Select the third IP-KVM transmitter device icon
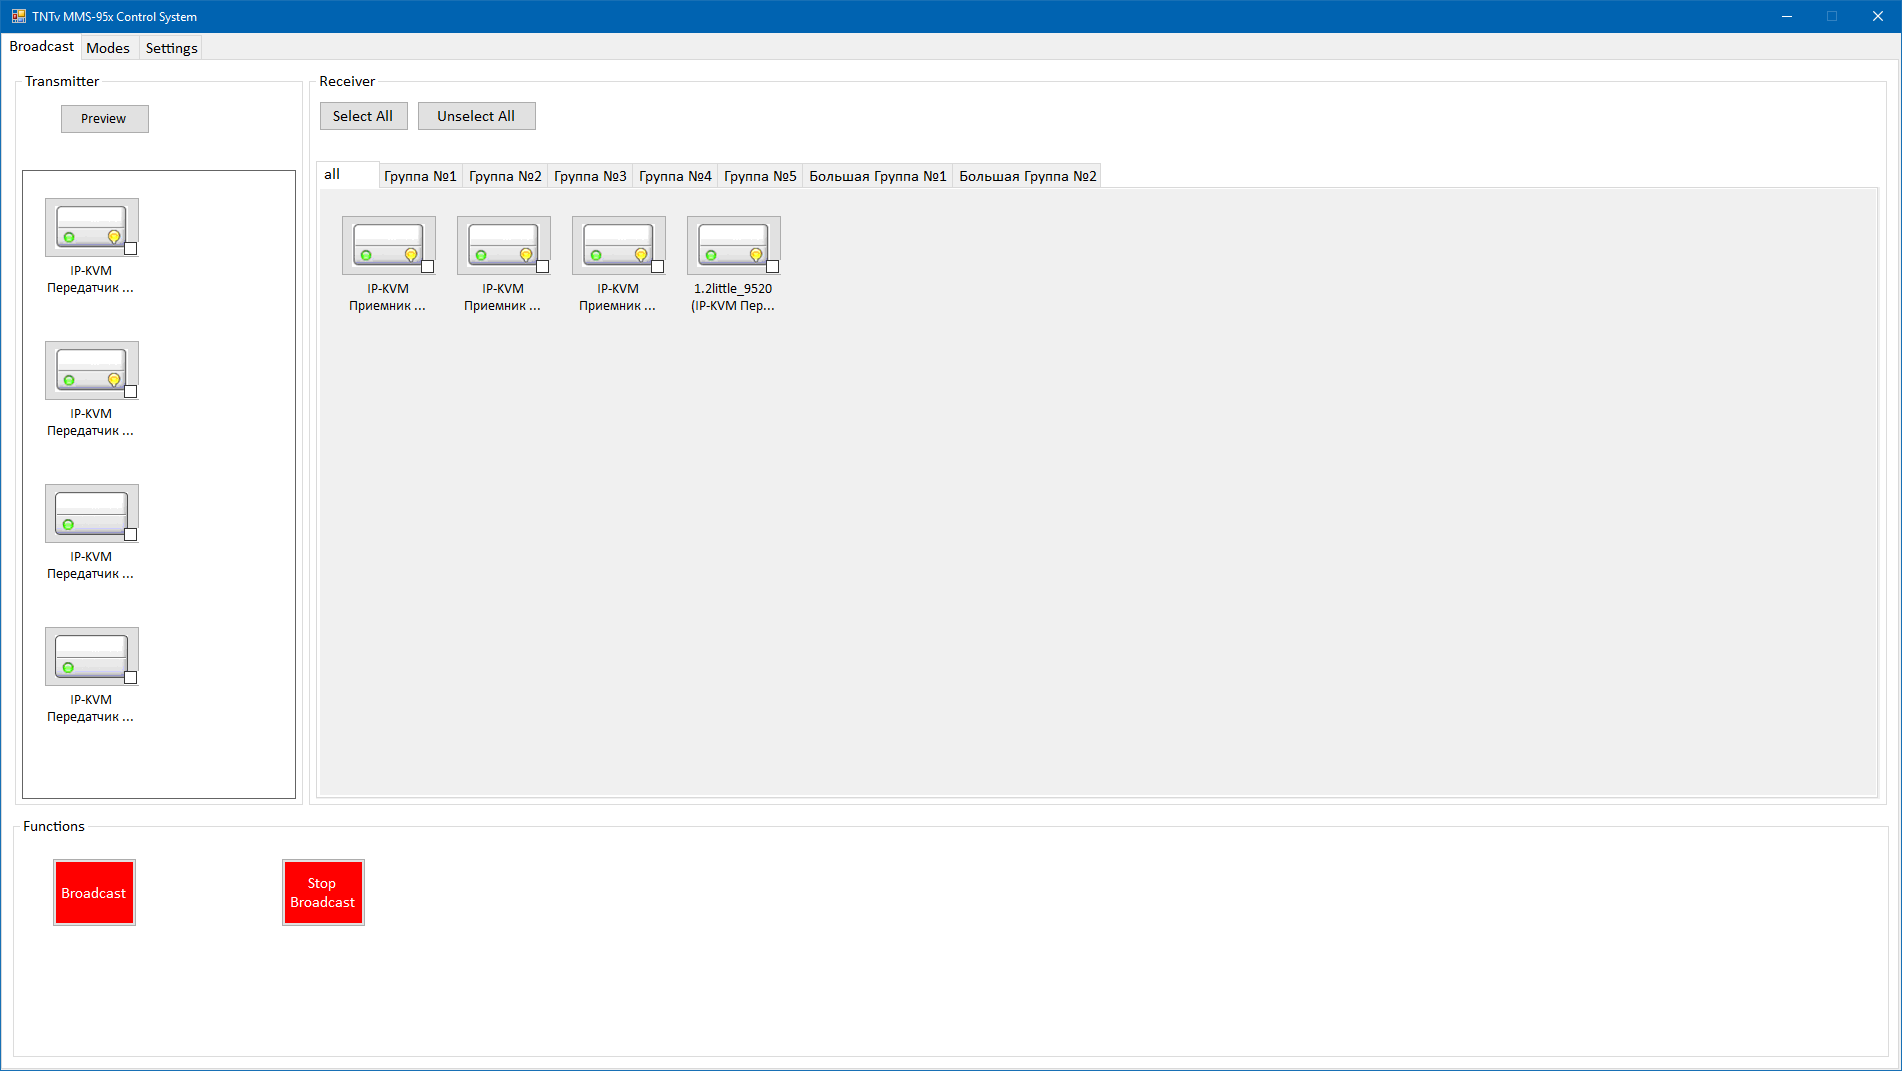The width and height of the screenshot is (1902, 1071). pos(91,513)
